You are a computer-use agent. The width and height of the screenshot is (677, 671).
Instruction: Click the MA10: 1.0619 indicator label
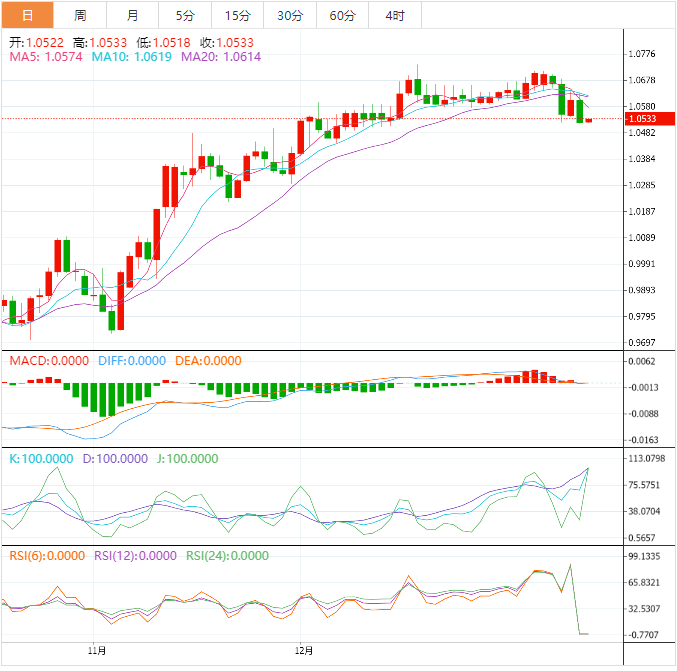[132, 58]
